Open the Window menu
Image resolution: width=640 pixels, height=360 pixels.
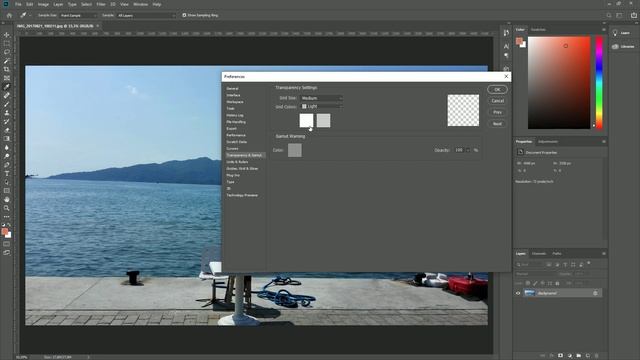pyautogui.click(x=140, y=4)
